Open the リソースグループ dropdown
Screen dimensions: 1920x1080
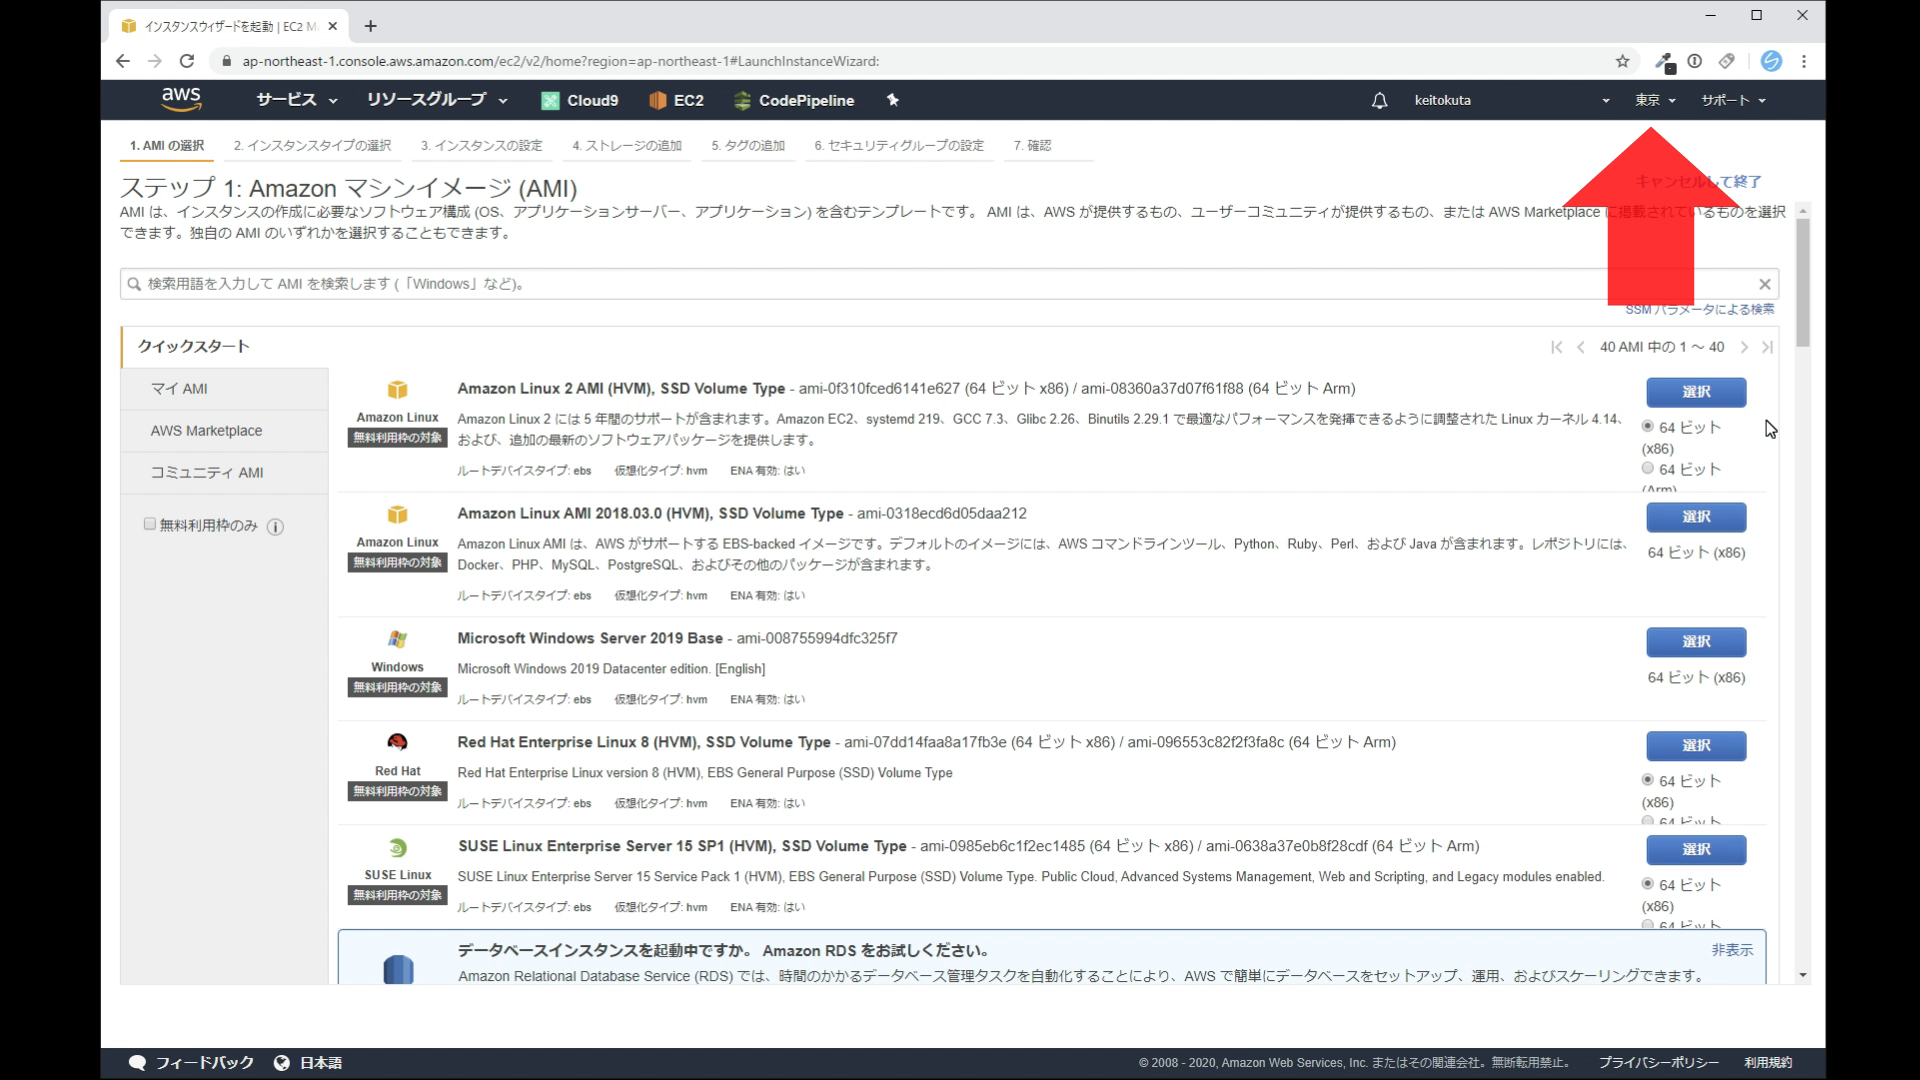tap(437, 100)
